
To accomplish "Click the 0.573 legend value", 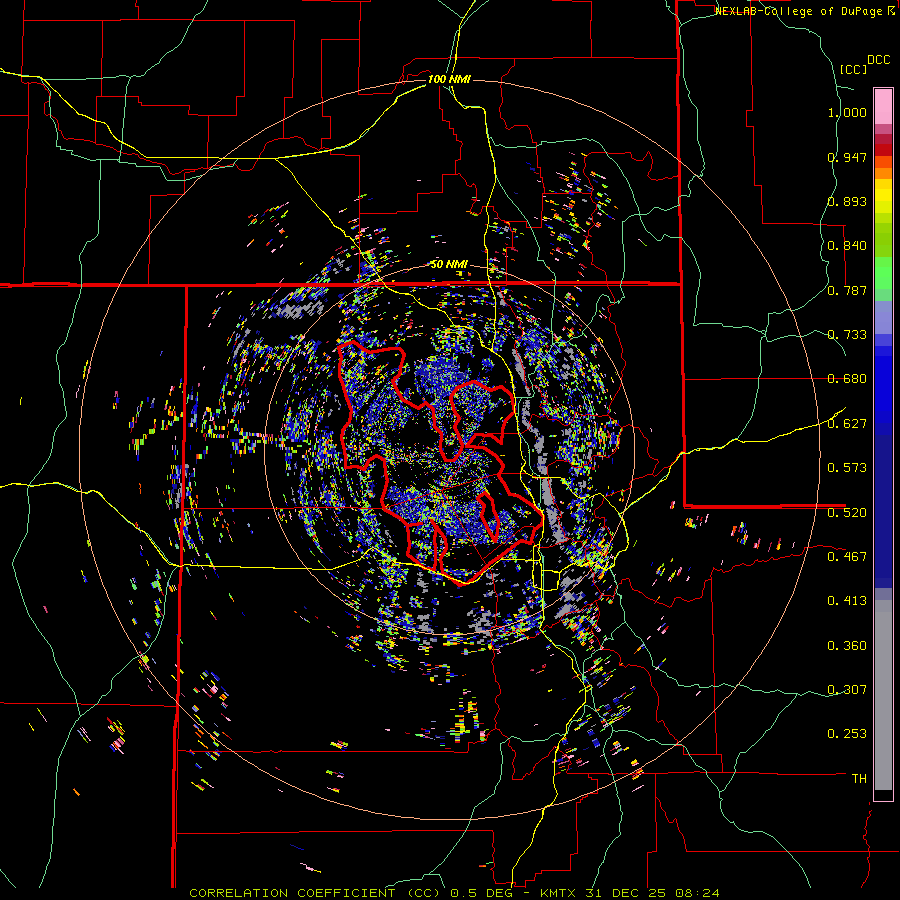I will tap(847, 468).
